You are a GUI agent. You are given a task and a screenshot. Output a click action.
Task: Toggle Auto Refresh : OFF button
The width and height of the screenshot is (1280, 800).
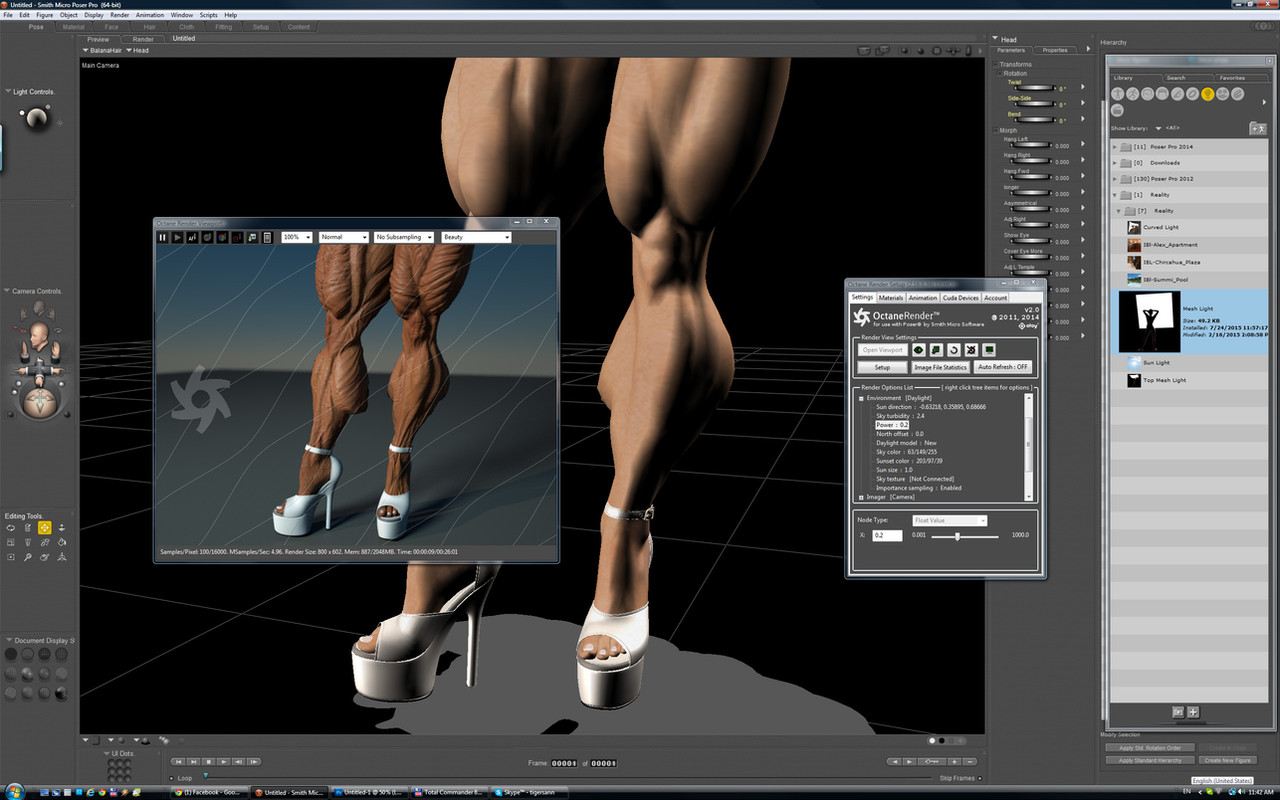click(1002, 367)
